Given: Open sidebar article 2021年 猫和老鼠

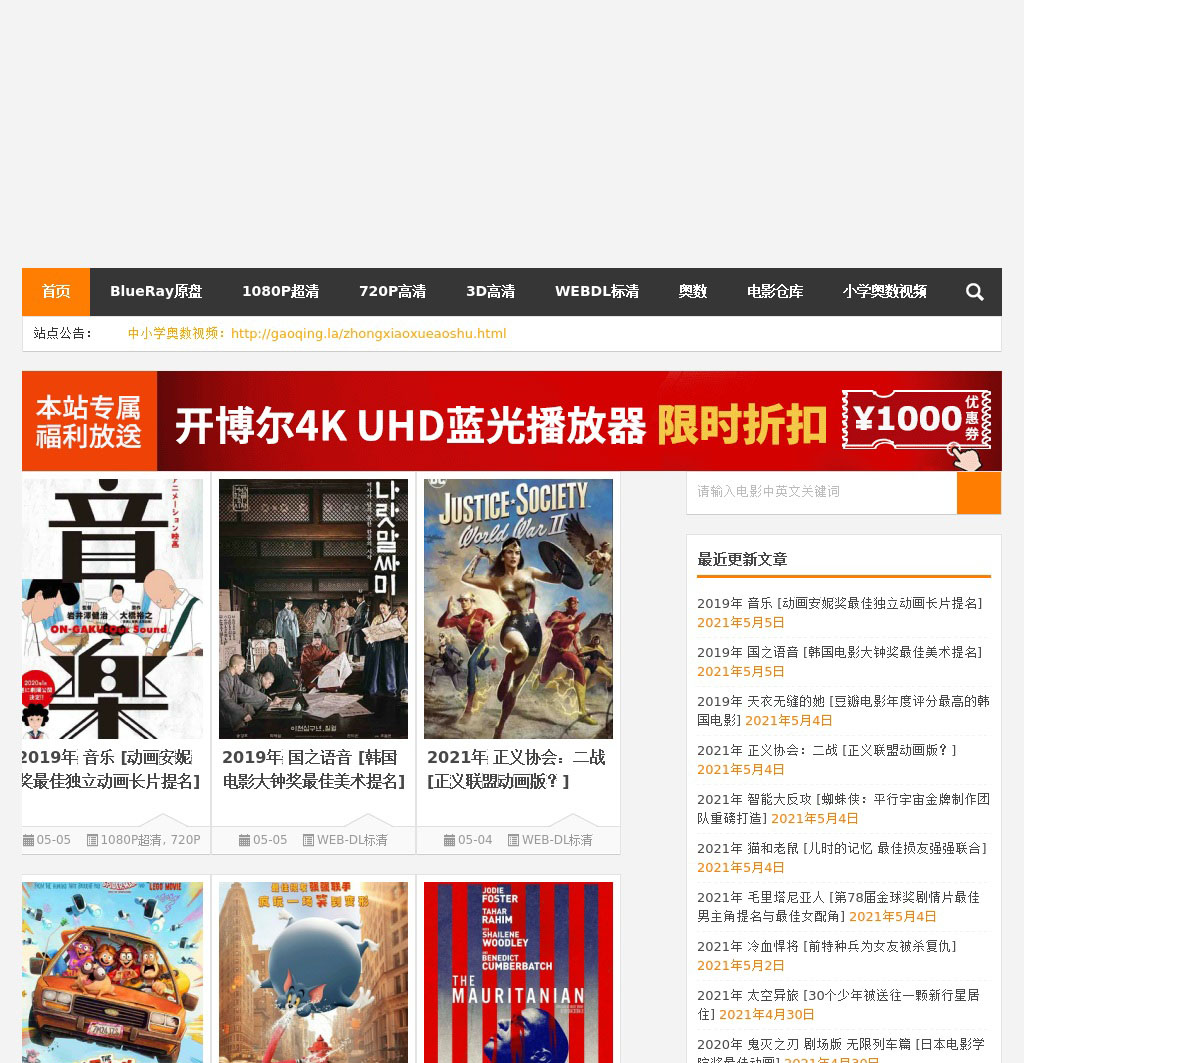Looking at the screenshot, I should tap(842, 849).
